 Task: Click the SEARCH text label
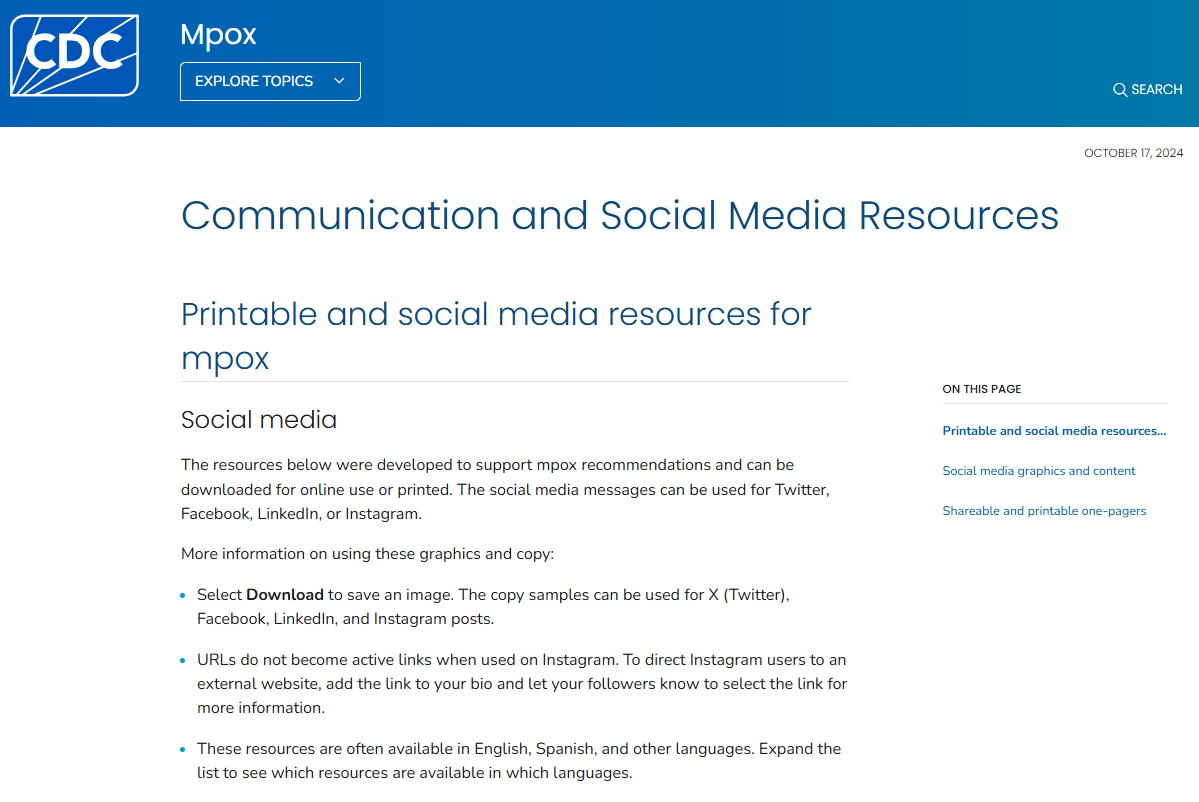(1156, 90)
